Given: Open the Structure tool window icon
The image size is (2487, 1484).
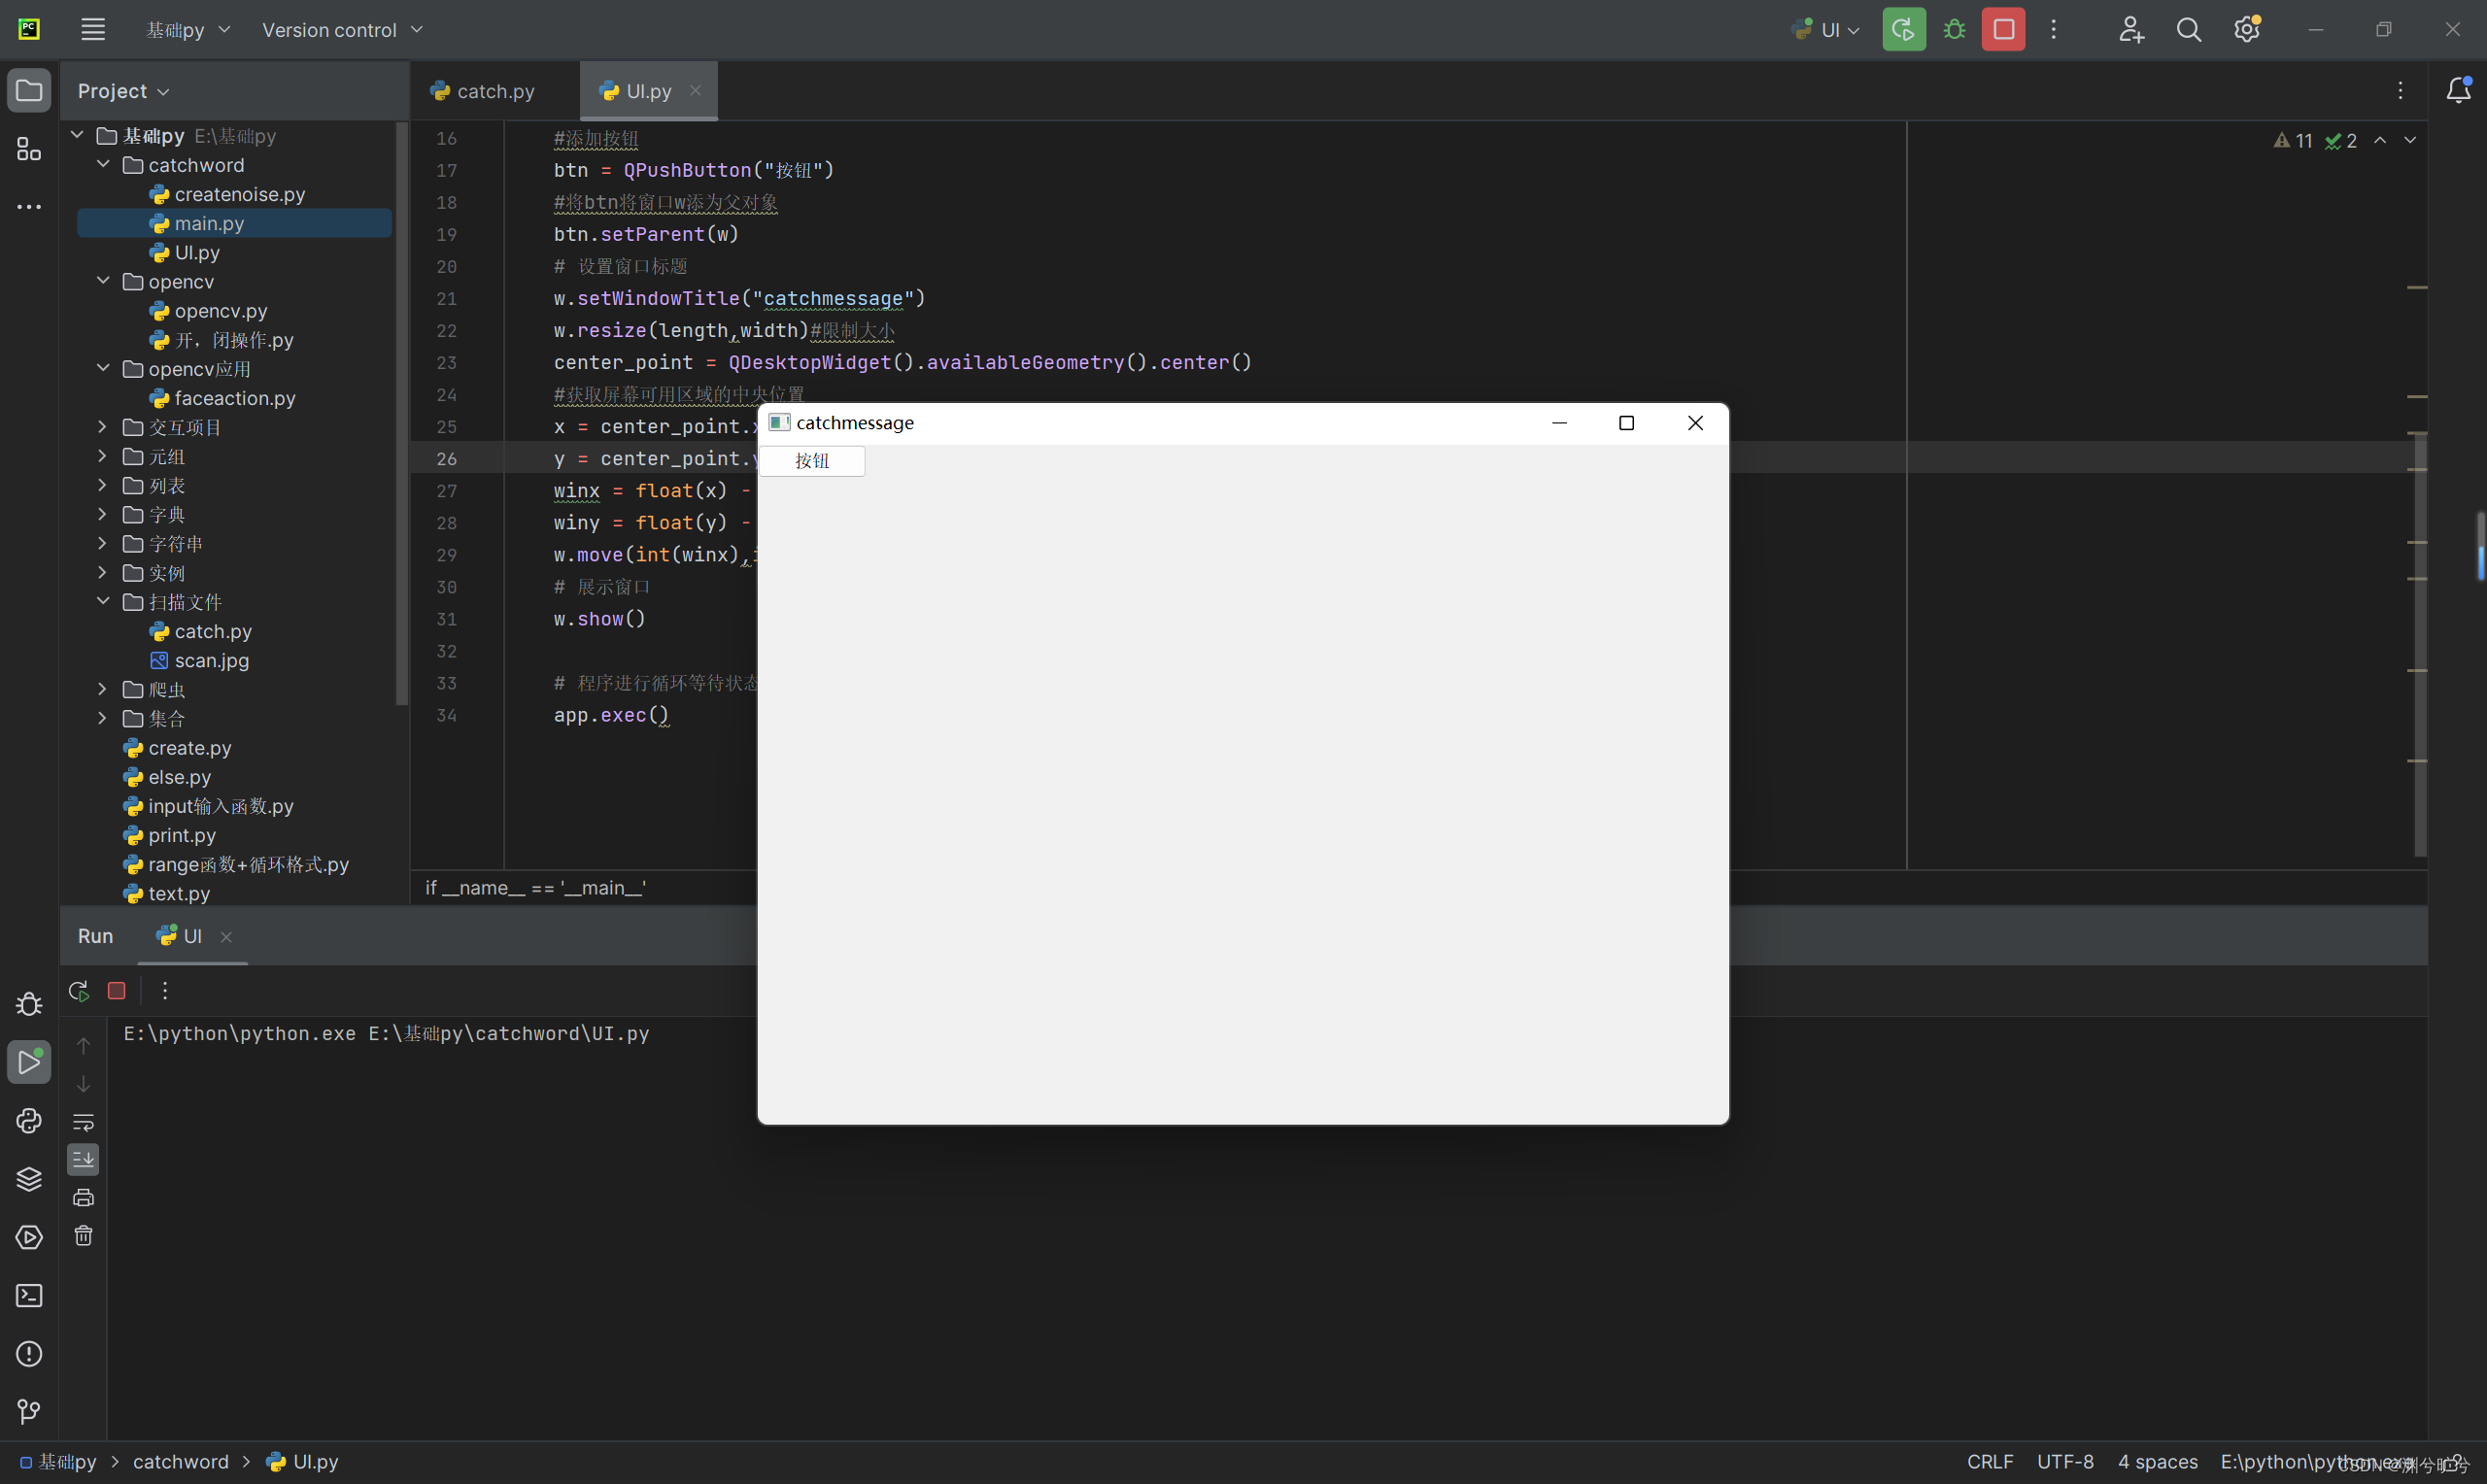Looking at the screenshot, I should click(x=29, y=150).
